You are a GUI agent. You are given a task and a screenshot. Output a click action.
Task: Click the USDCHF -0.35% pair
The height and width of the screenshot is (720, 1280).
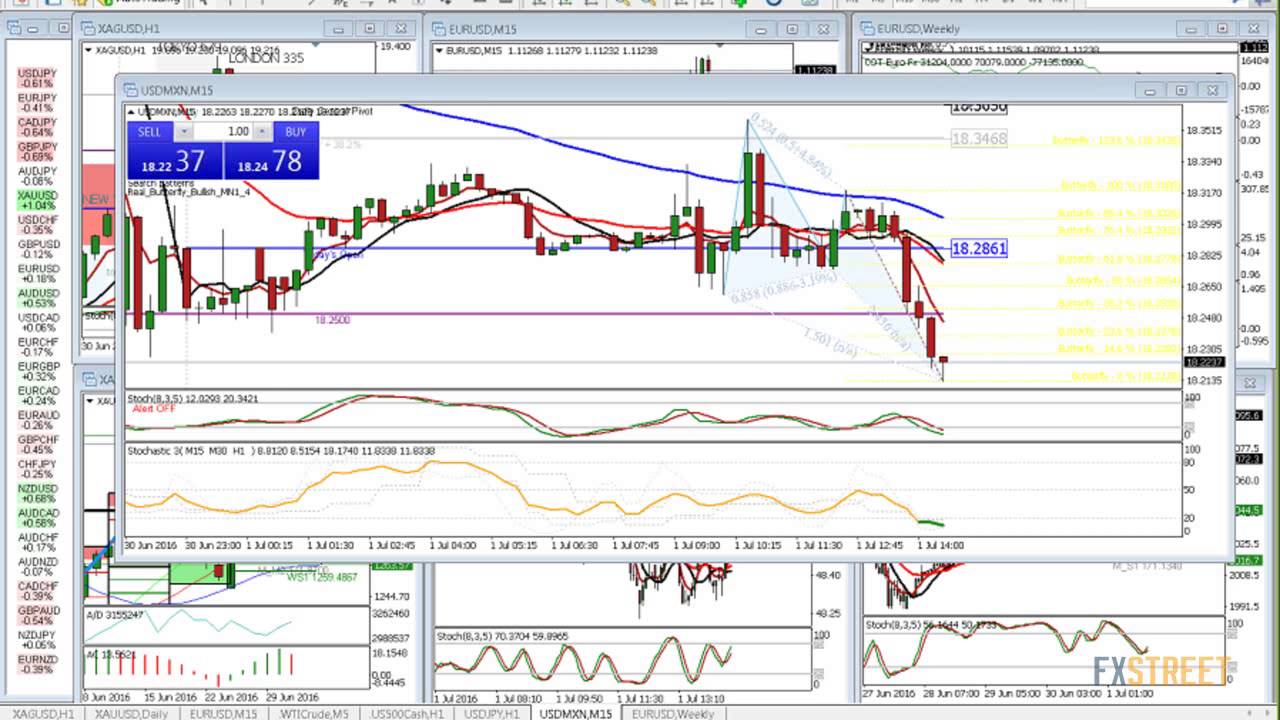tap(38, 224)
